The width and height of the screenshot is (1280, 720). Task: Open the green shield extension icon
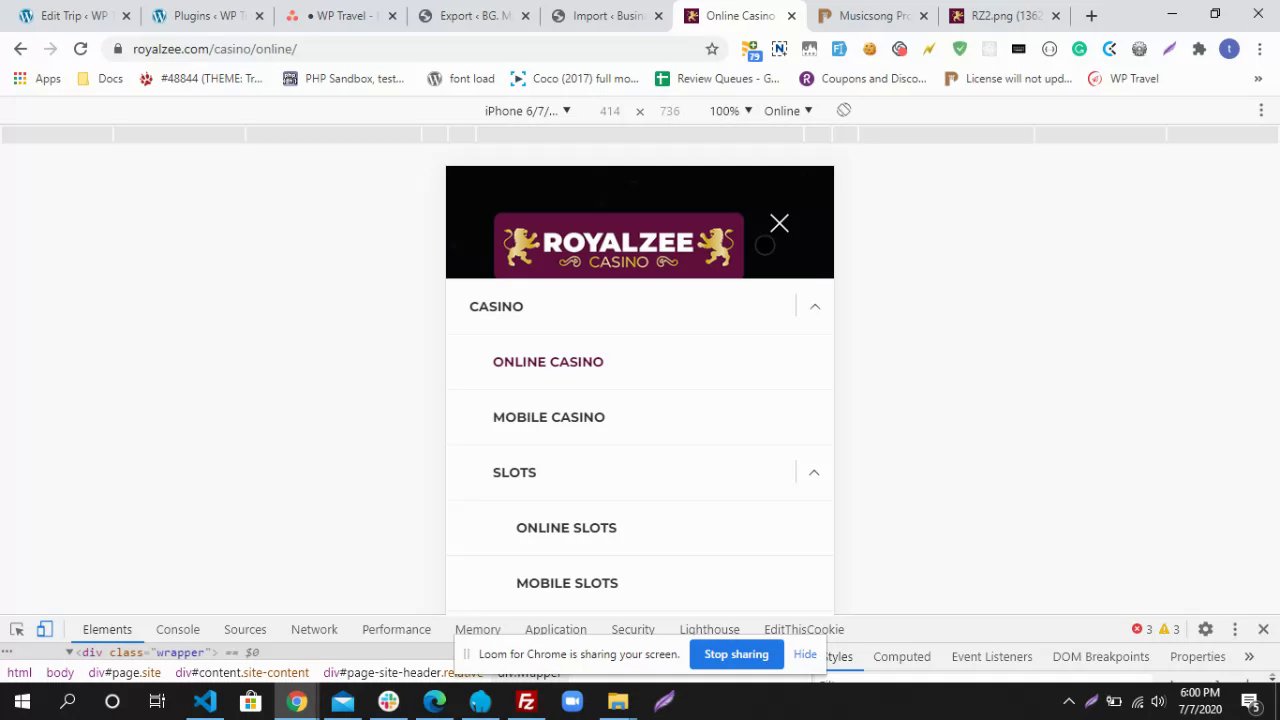pos(959,49)
